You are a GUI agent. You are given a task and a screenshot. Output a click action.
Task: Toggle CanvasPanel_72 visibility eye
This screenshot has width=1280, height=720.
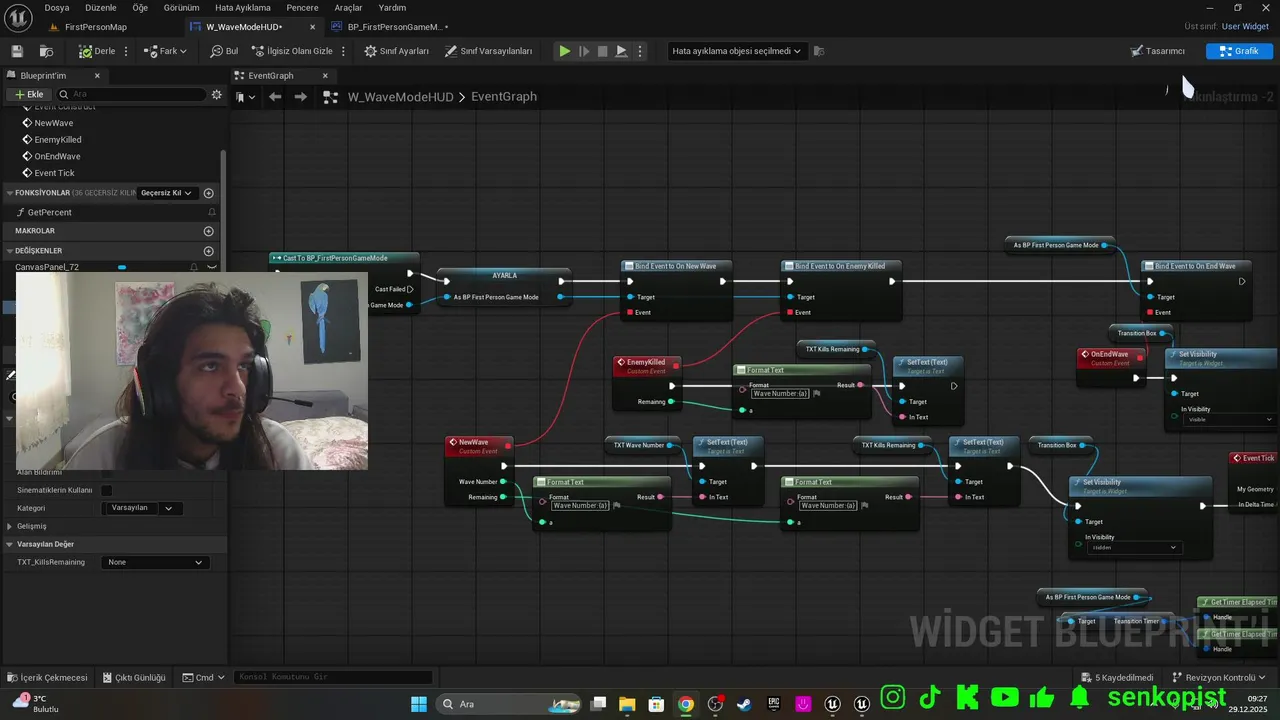[211, 267]
